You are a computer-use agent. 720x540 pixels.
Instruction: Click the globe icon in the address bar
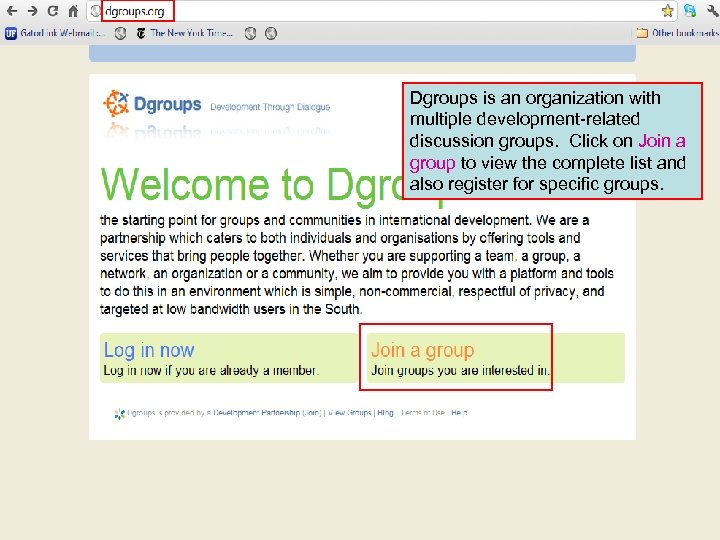pyautogui.click(x=95, y=11)
